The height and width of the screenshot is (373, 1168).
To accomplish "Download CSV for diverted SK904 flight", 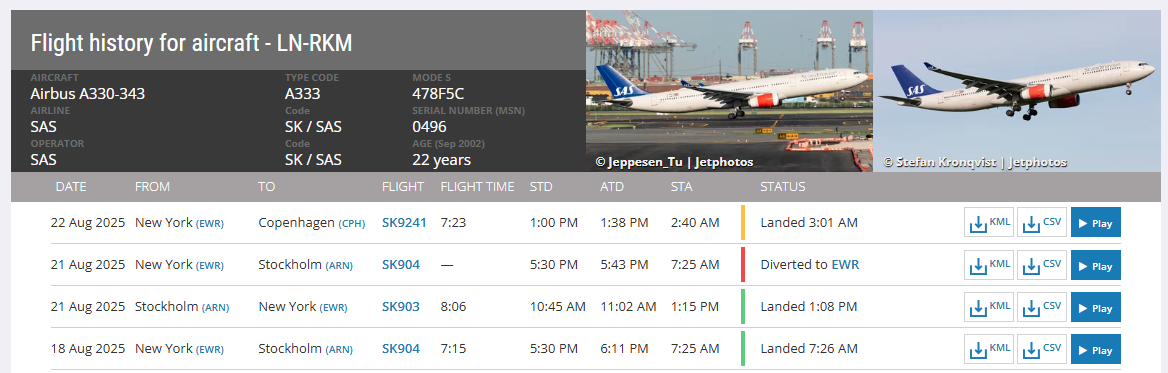I will tap(1042, 265).
